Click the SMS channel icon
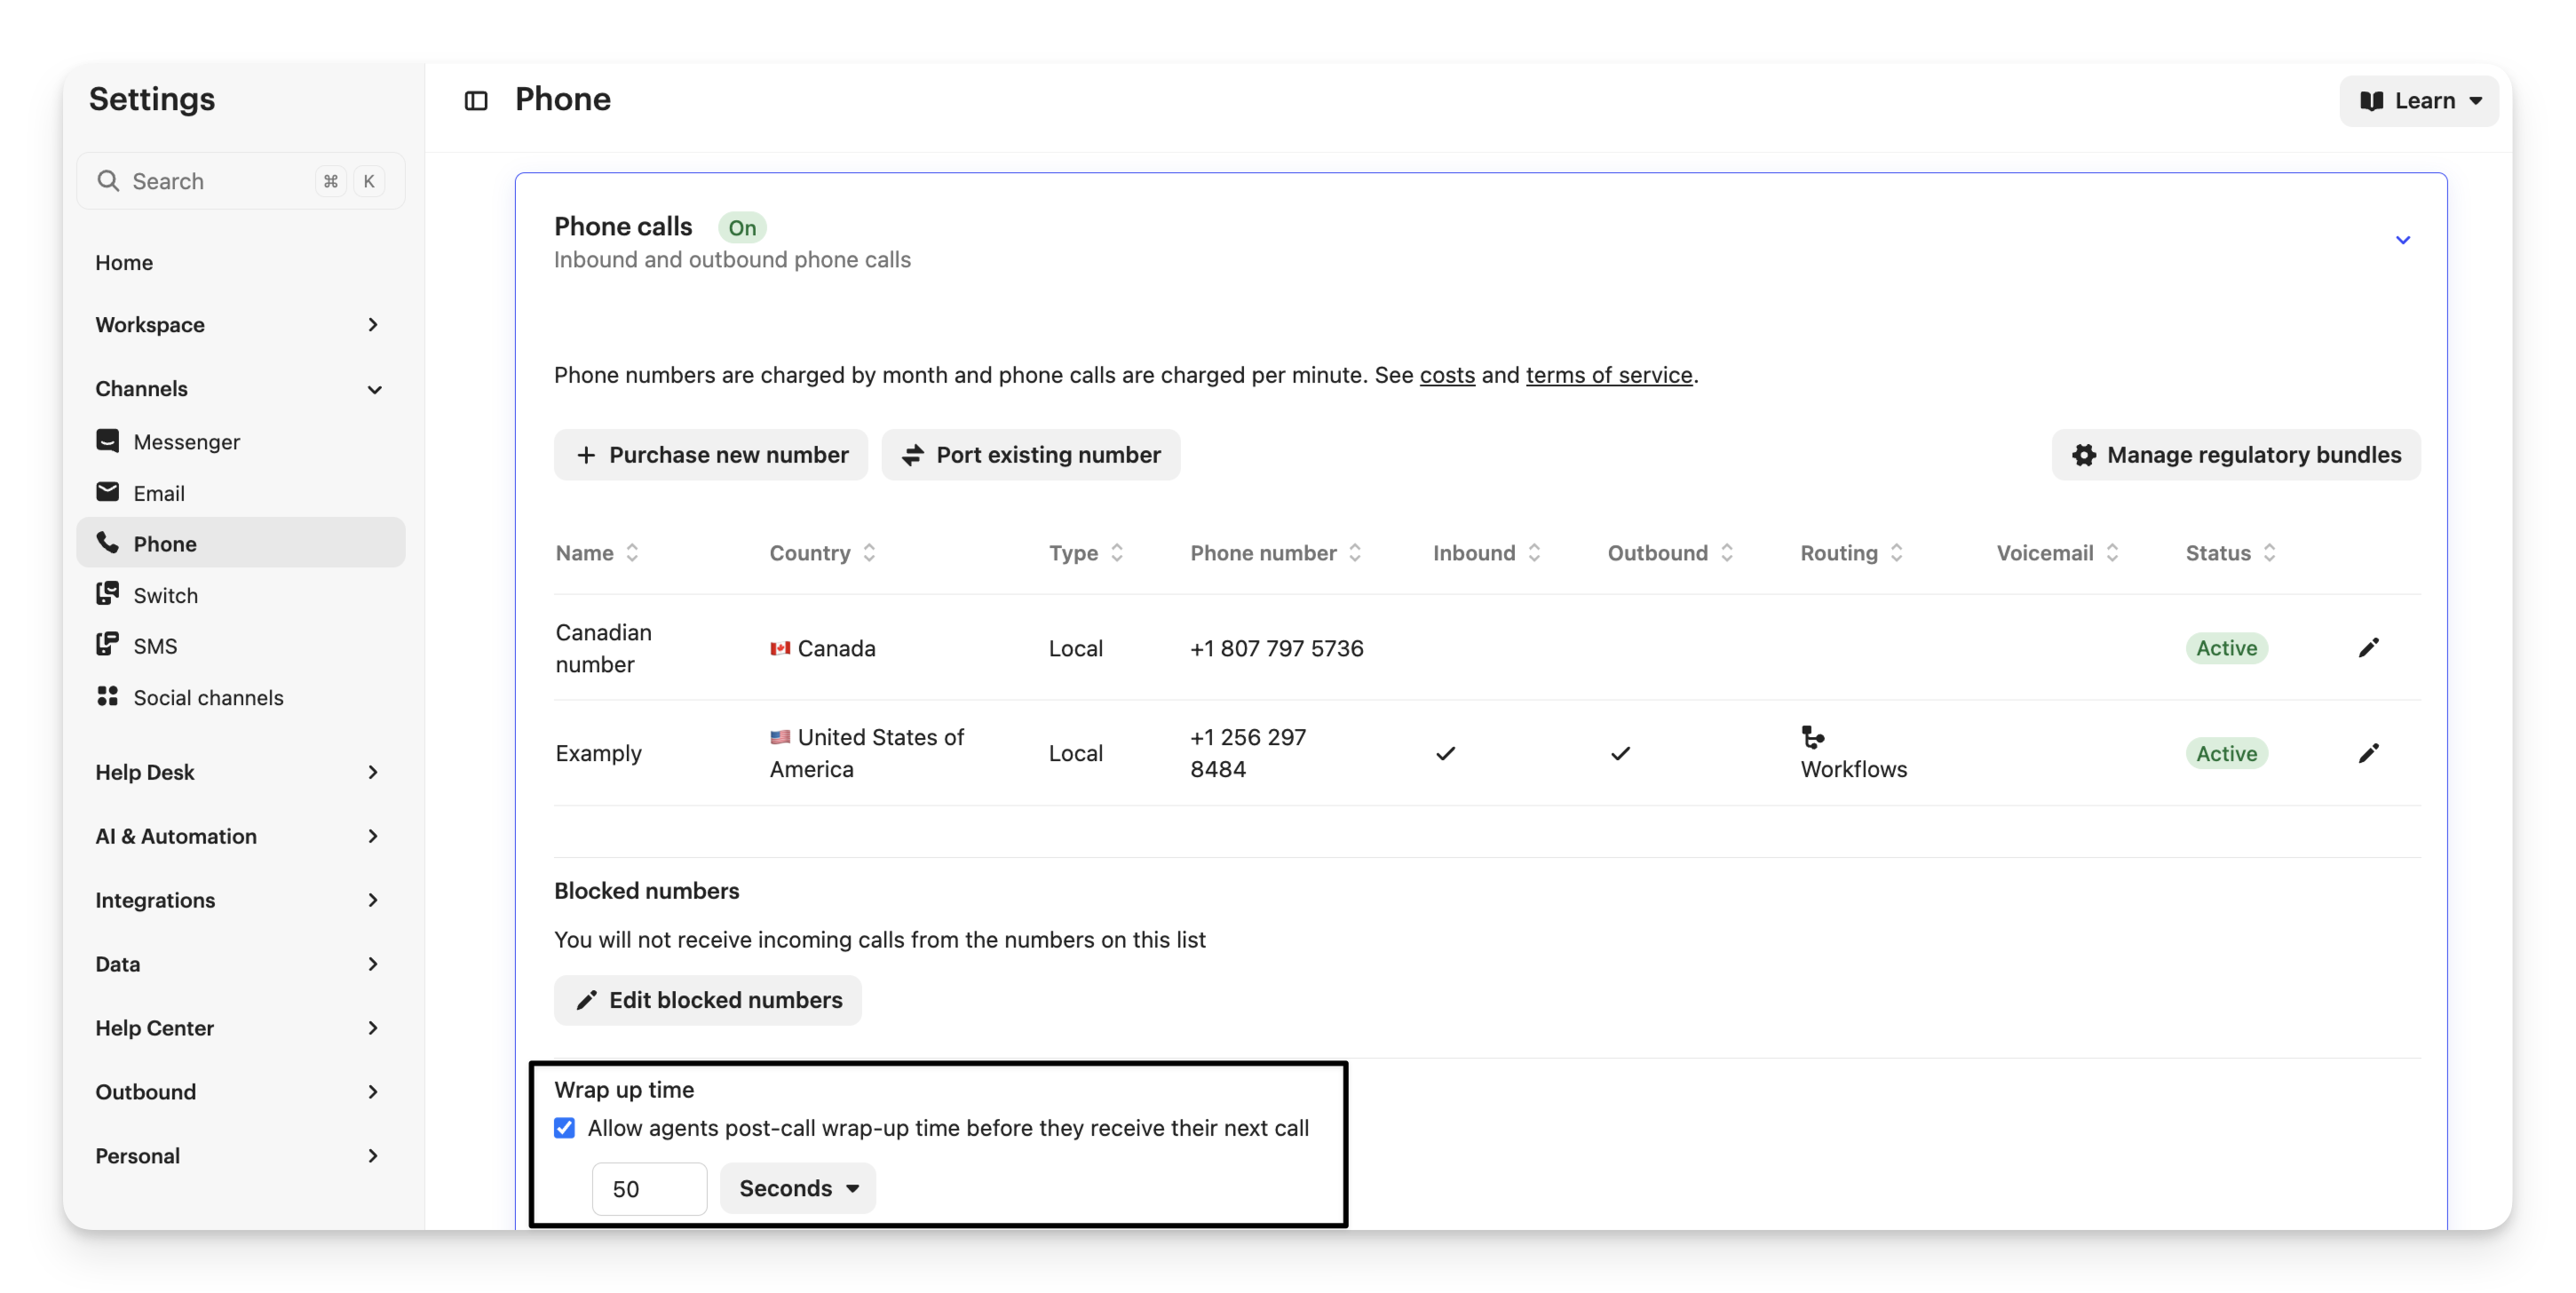 coord(107,645)
